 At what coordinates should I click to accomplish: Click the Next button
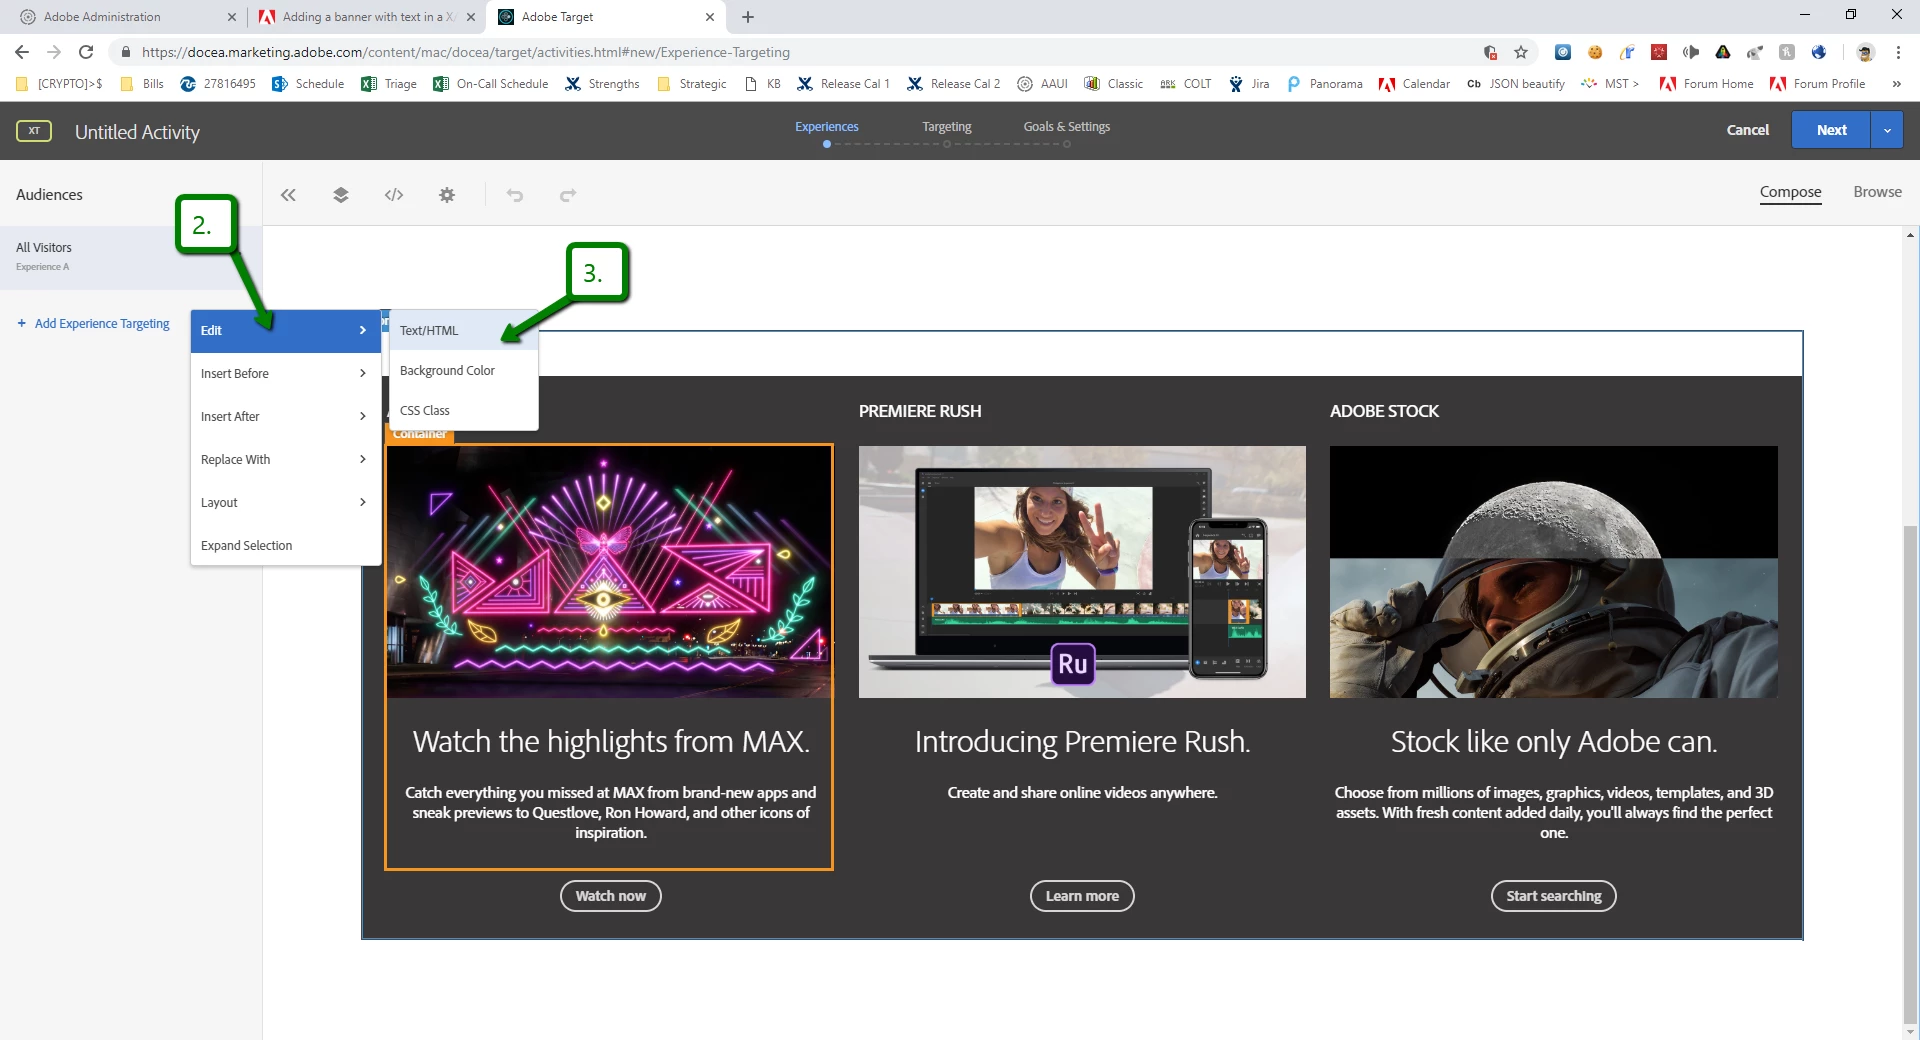coord(1831,130)
